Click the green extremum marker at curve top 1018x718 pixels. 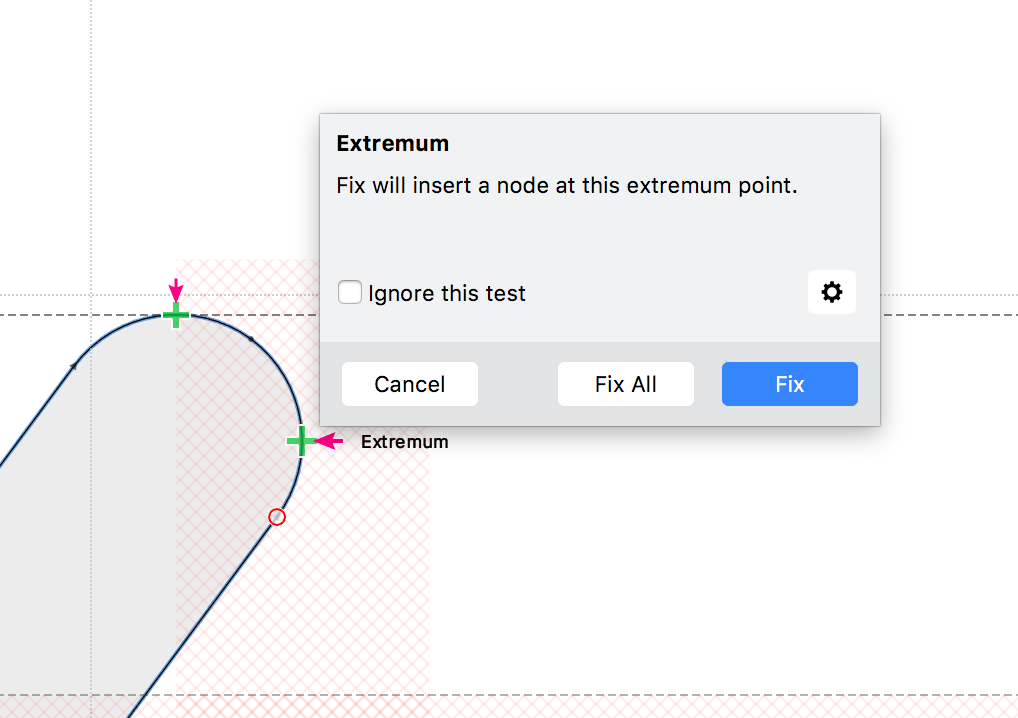click(176, 316)
